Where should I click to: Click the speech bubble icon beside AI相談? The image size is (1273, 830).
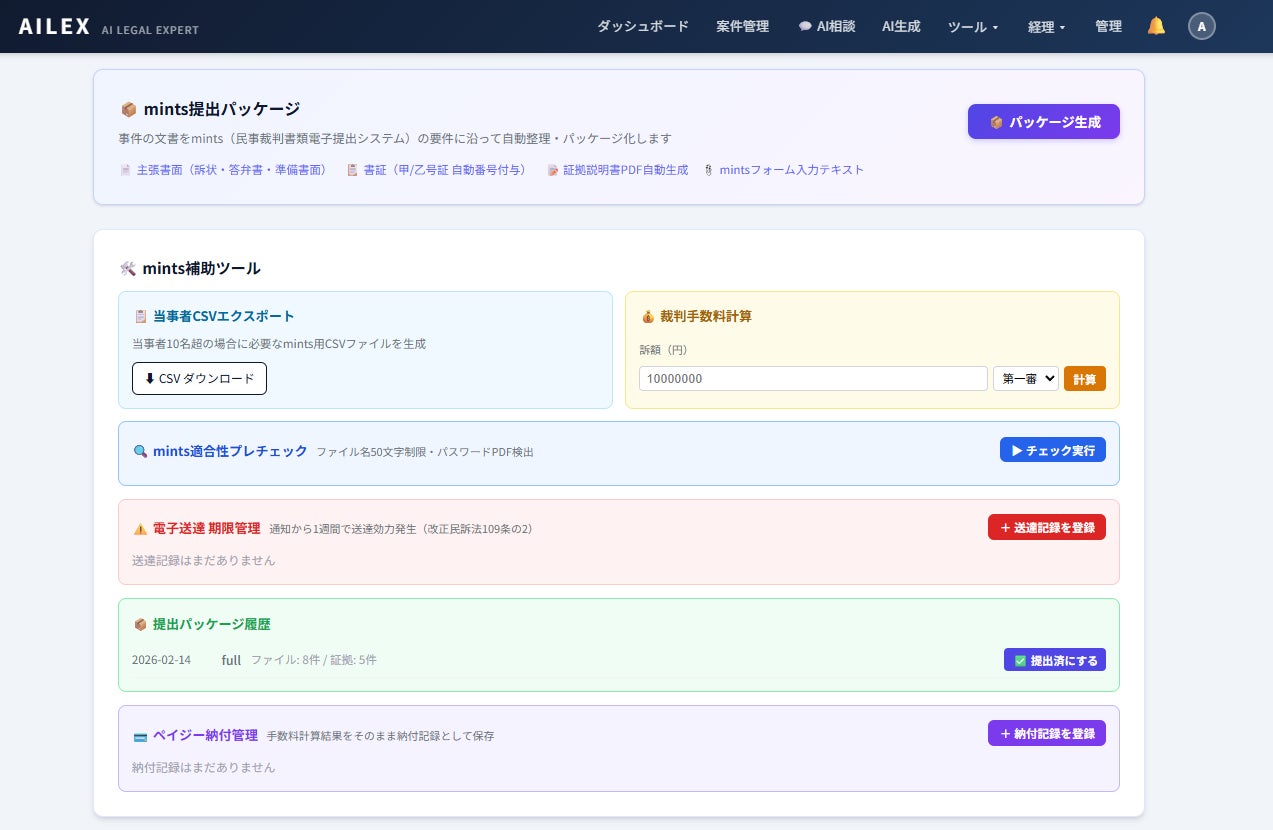[x=805, y=27]
